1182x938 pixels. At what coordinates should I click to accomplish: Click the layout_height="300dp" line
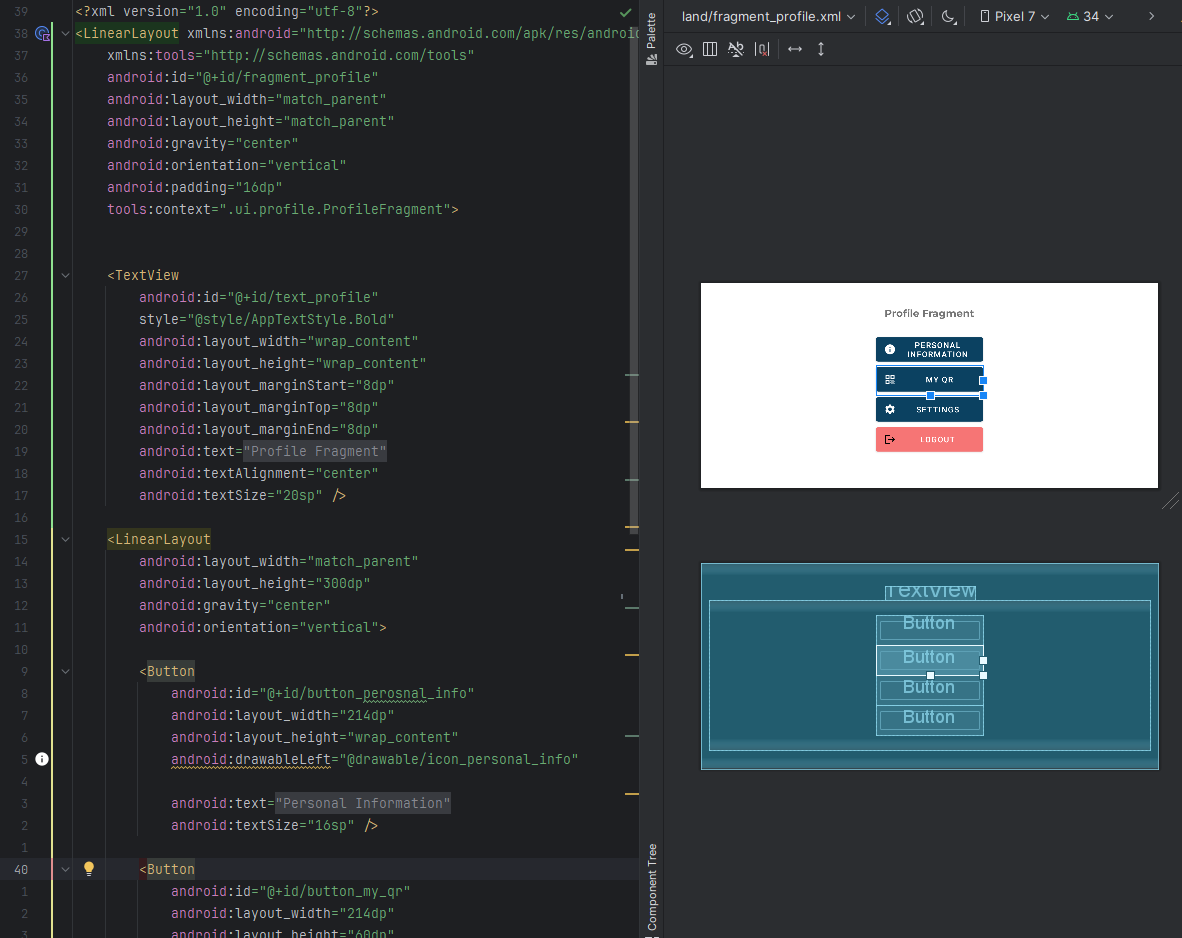coord(254,584)
